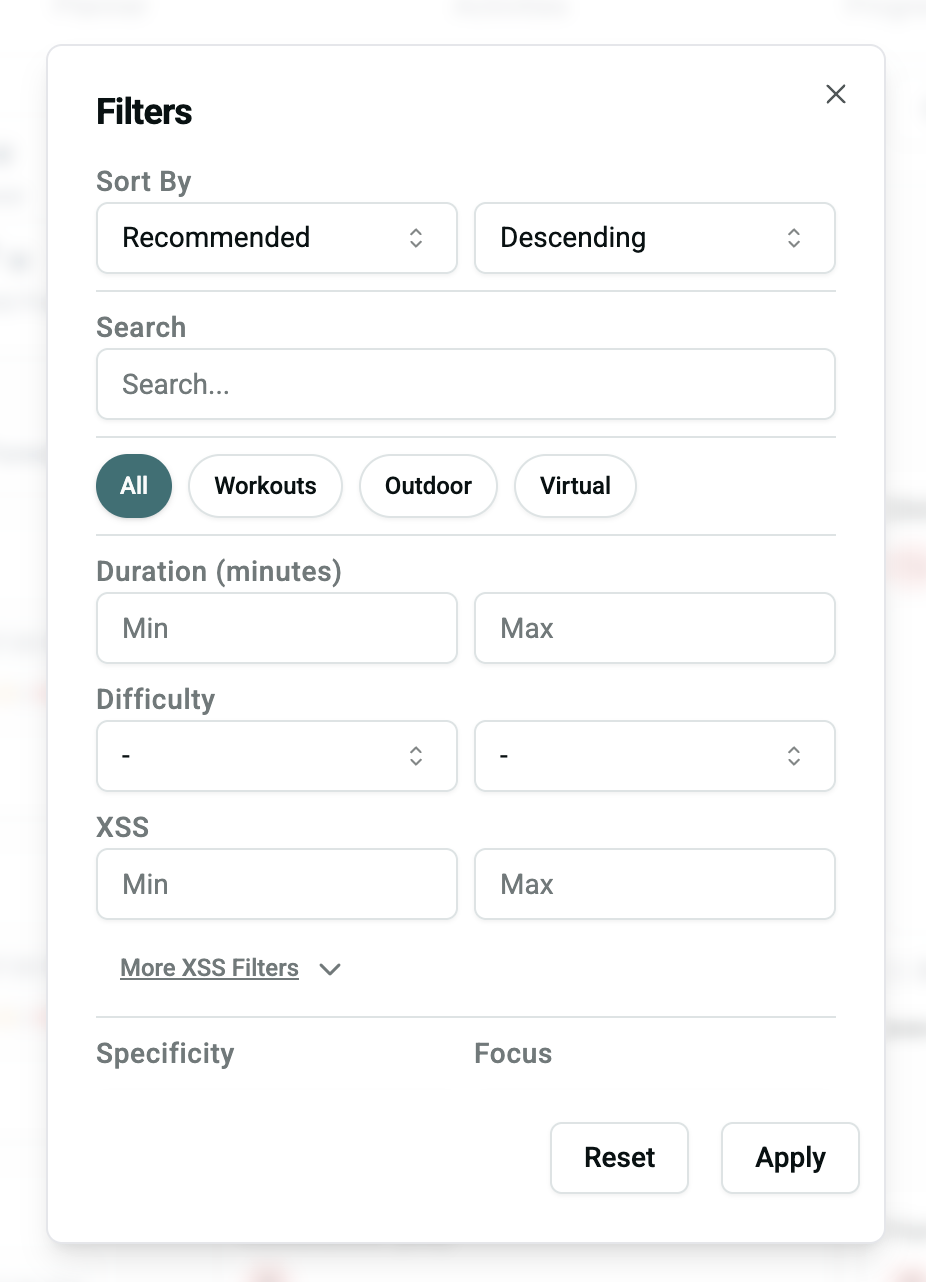Image resolution: width=926 pixels, height=1282 pixels.
Task: Open the Descending order dropdown
Action: (654, 238)
